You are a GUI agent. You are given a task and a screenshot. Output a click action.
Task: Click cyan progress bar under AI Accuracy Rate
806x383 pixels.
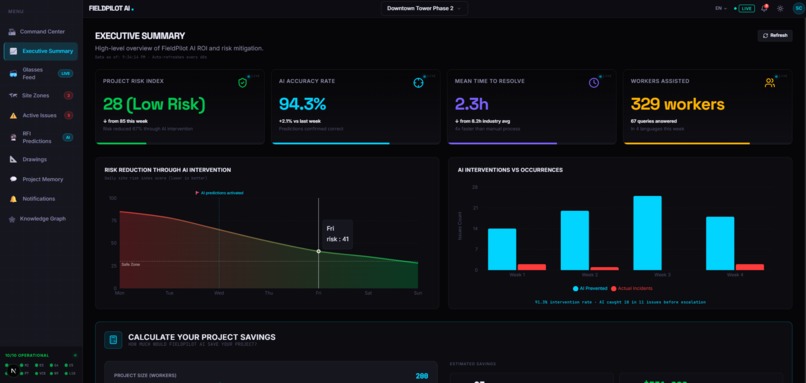pos(331,143)
